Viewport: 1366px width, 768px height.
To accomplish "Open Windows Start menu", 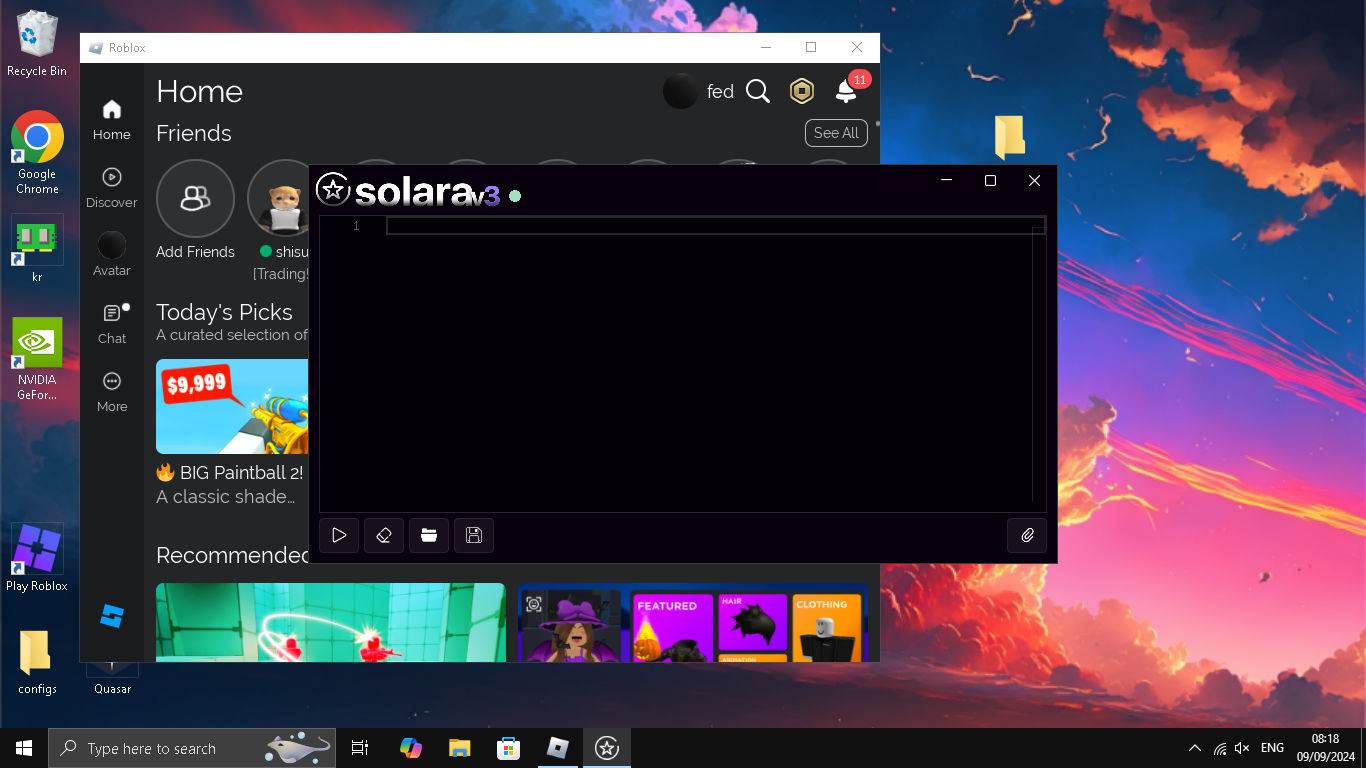I will tap(24, 748).
